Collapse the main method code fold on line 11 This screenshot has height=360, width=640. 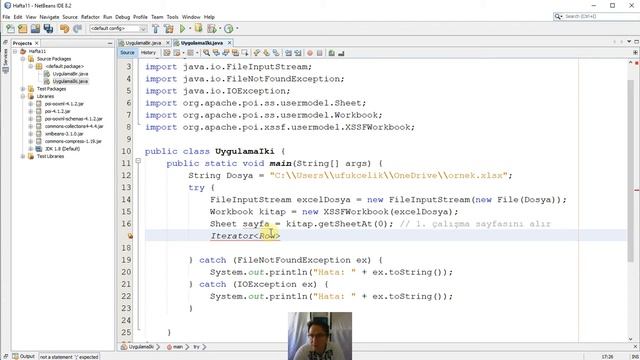[138, 161]
